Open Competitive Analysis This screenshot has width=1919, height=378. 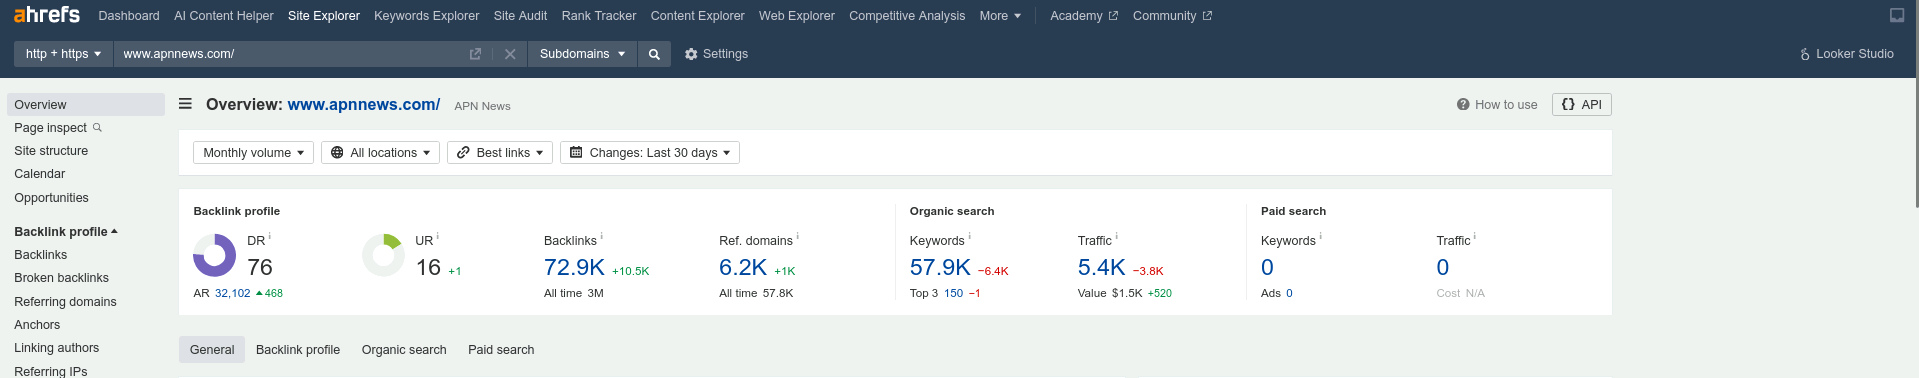click(907, 16)
